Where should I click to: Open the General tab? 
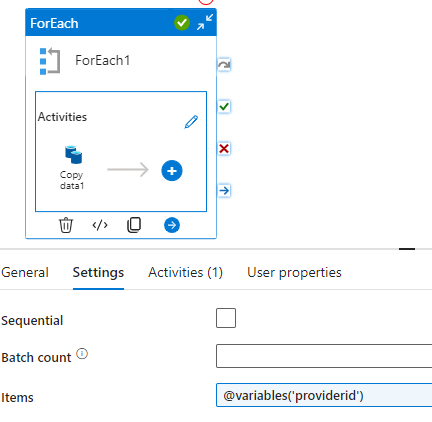pyautogui.click(x=25, y=273)
